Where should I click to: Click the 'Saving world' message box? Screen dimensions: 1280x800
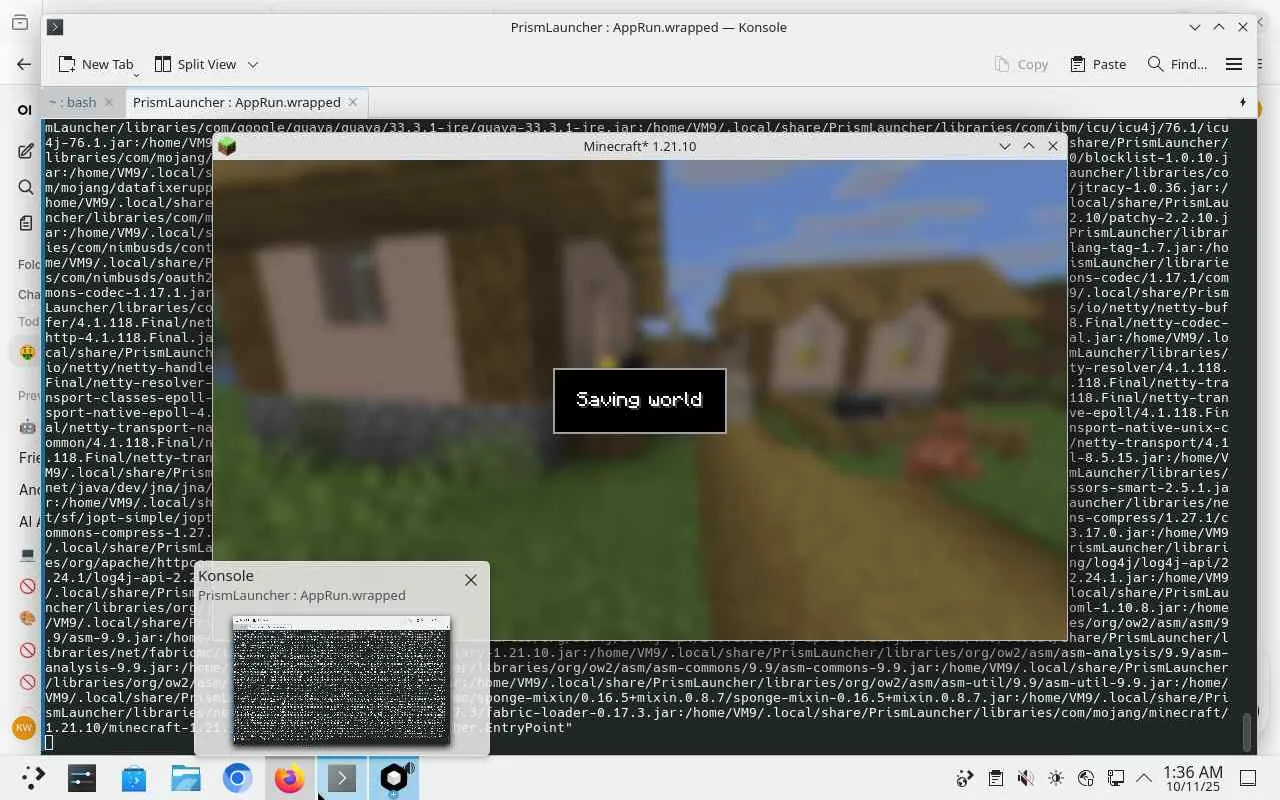pyautogui.click(x=640, y=400)
